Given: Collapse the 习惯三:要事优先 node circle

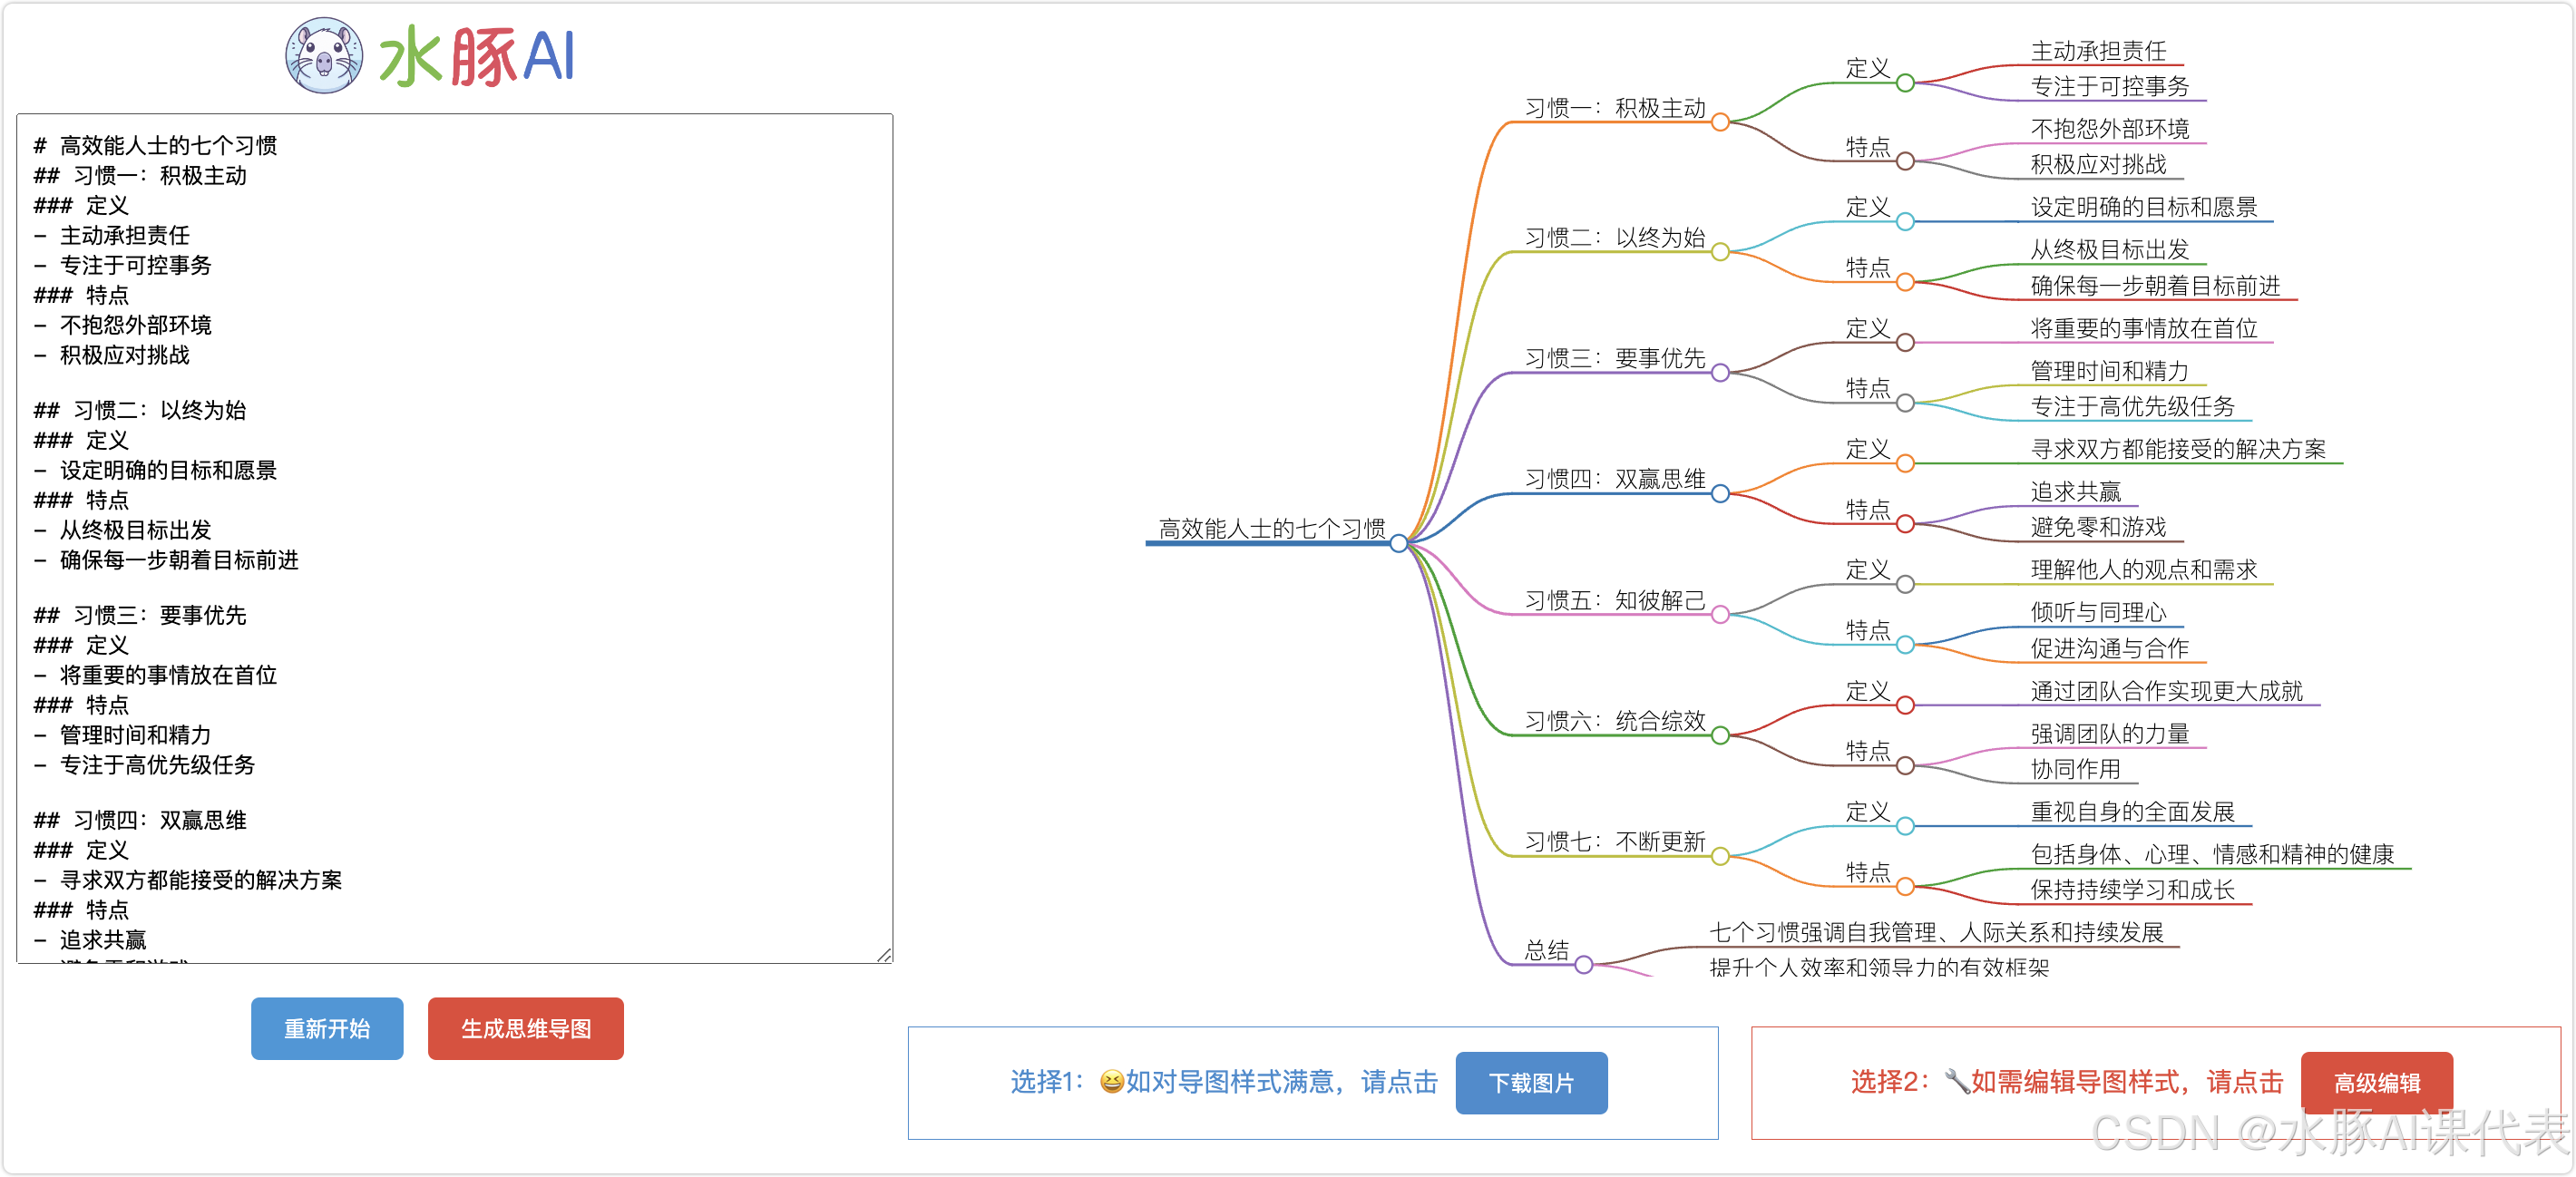Looking at the screenshot, I should (x=1720, y=373).
